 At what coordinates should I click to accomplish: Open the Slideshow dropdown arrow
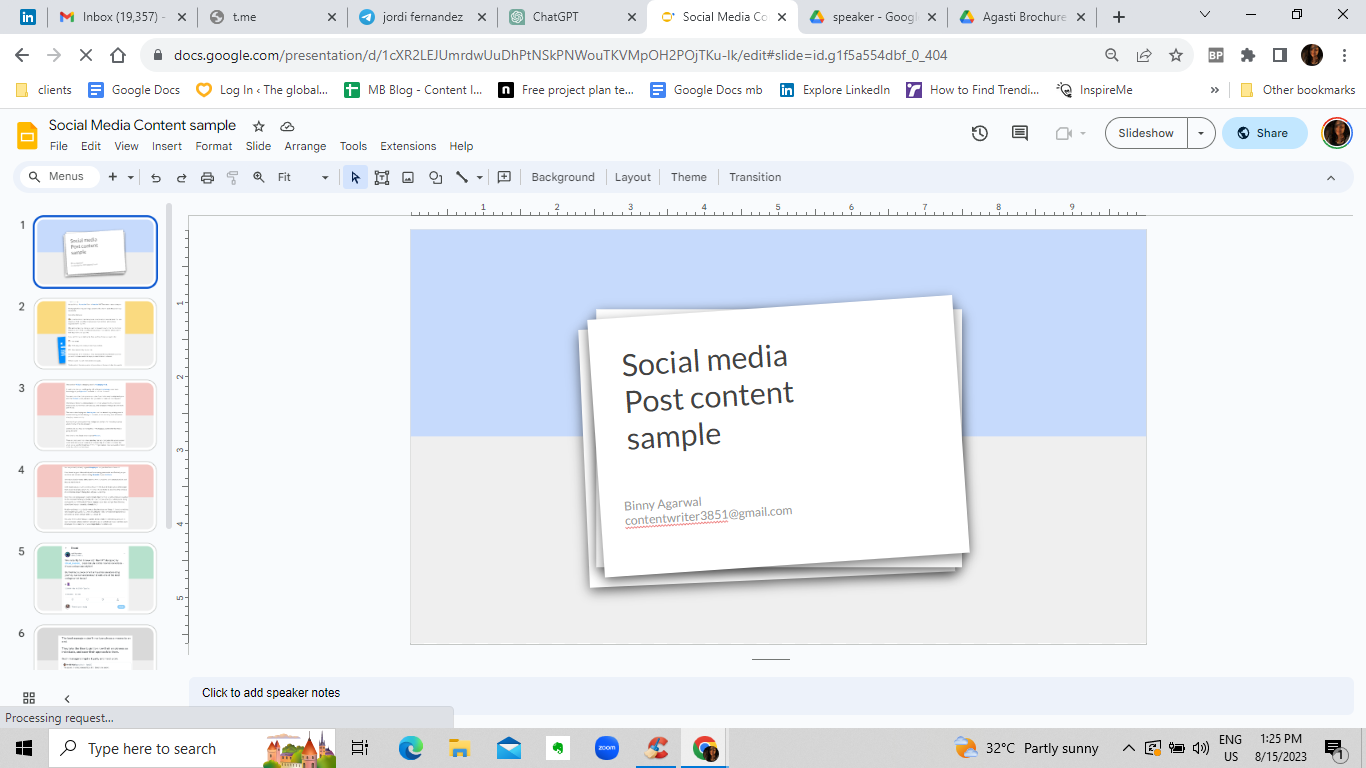pos(1201,133)
